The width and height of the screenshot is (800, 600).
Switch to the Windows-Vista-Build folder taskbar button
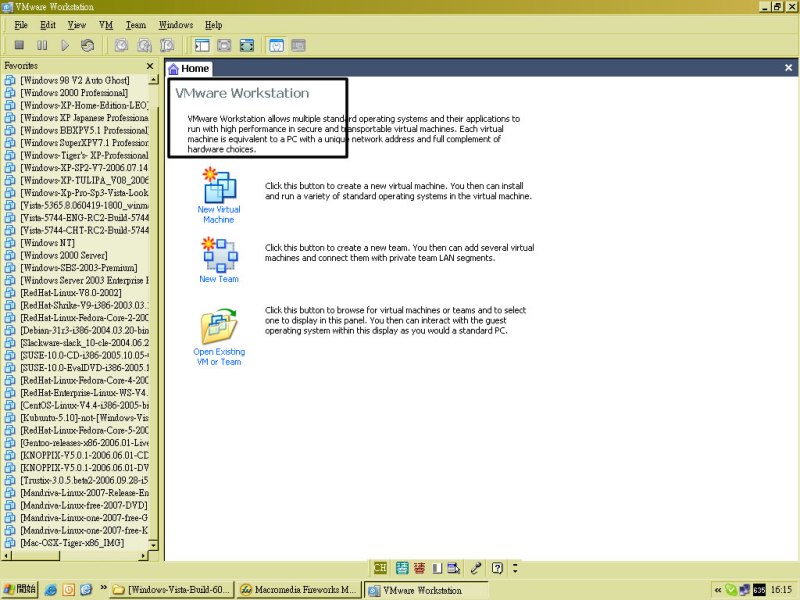172,590
